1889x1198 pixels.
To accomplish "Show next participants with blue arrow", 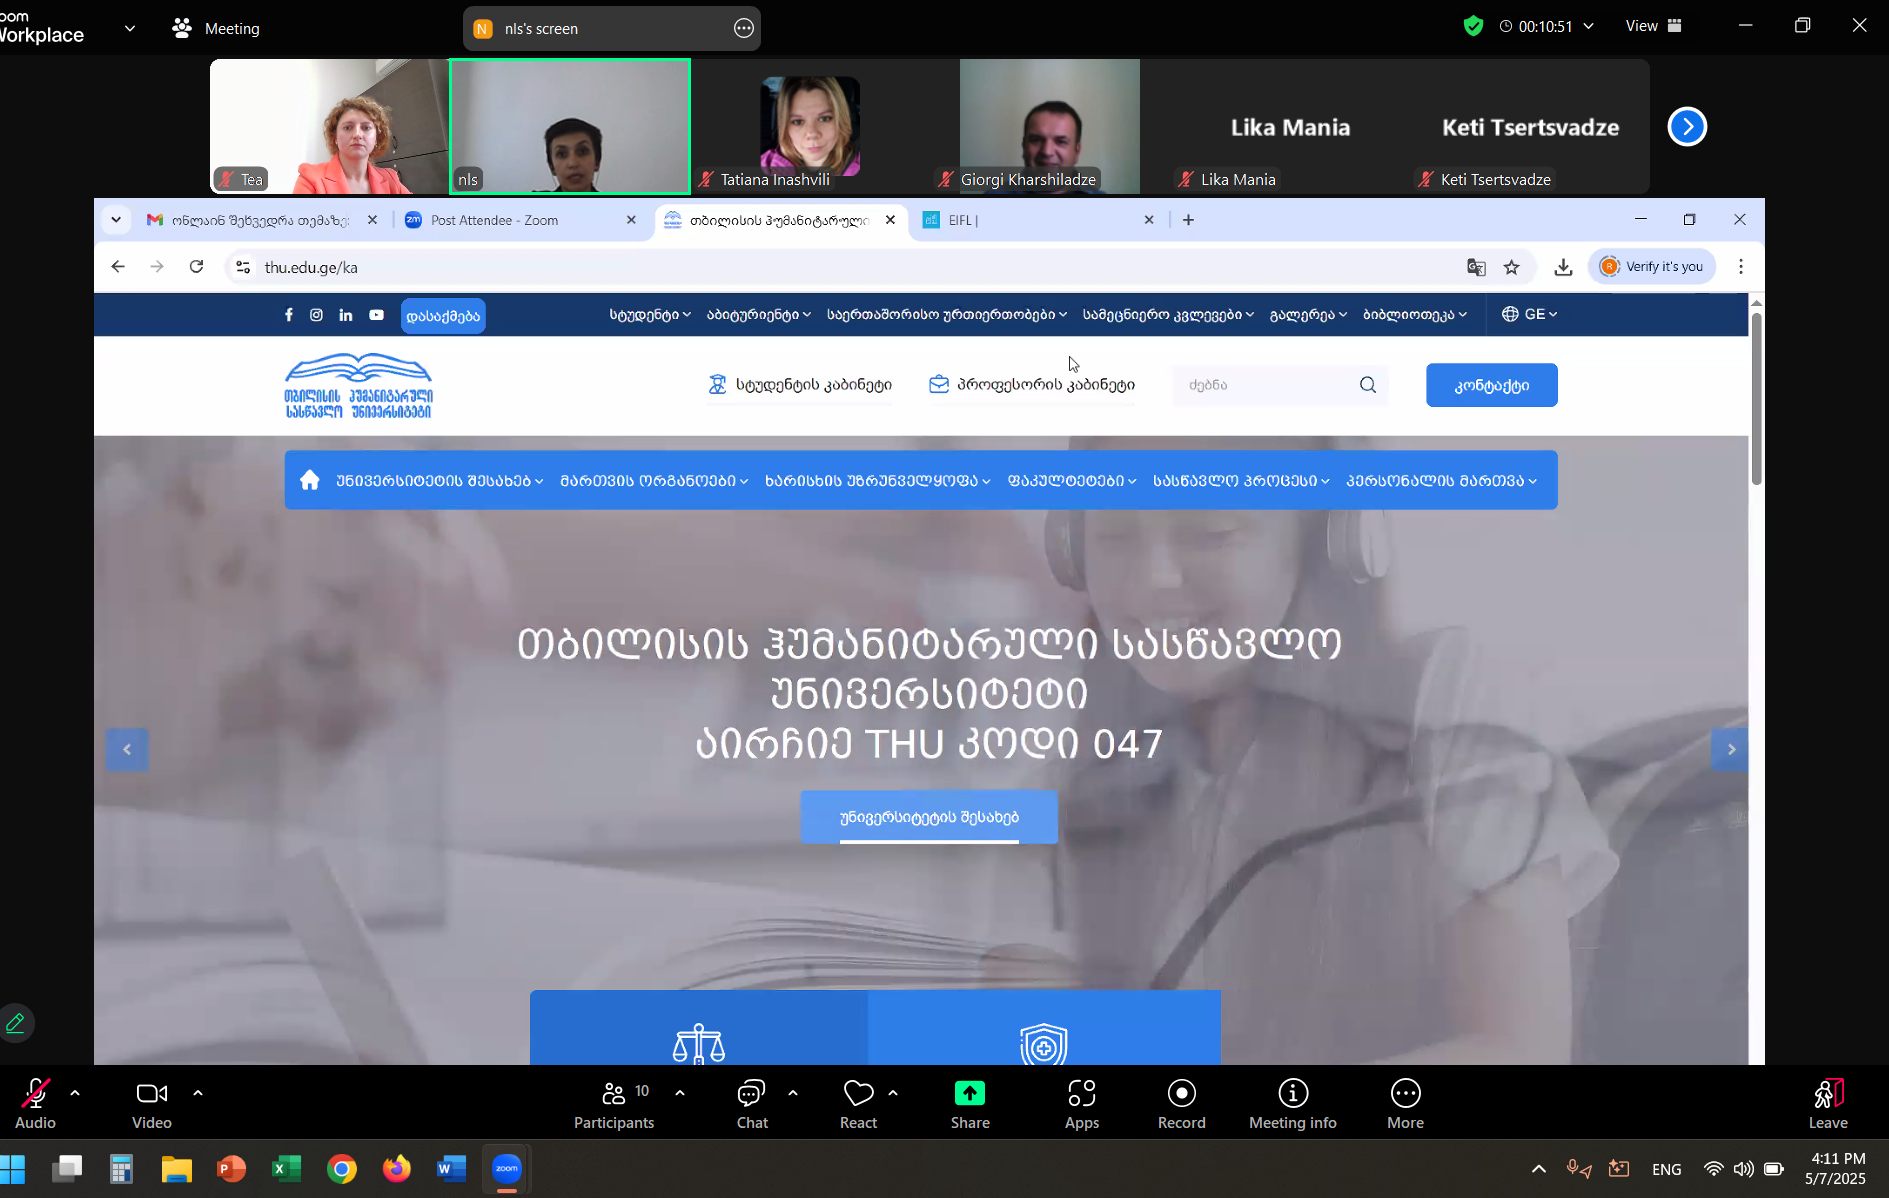I will coord(1687,127).
